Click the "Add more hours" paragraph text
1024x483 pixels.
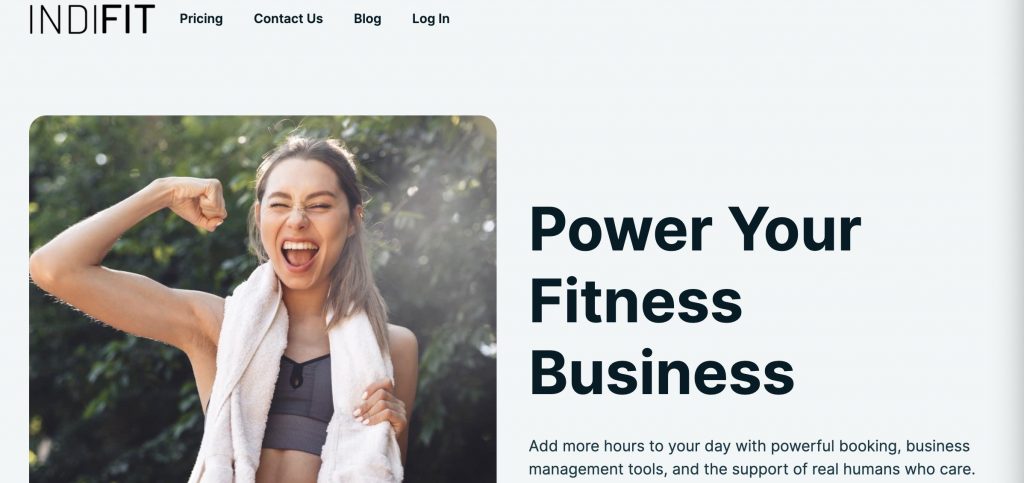tap(752, 458)
